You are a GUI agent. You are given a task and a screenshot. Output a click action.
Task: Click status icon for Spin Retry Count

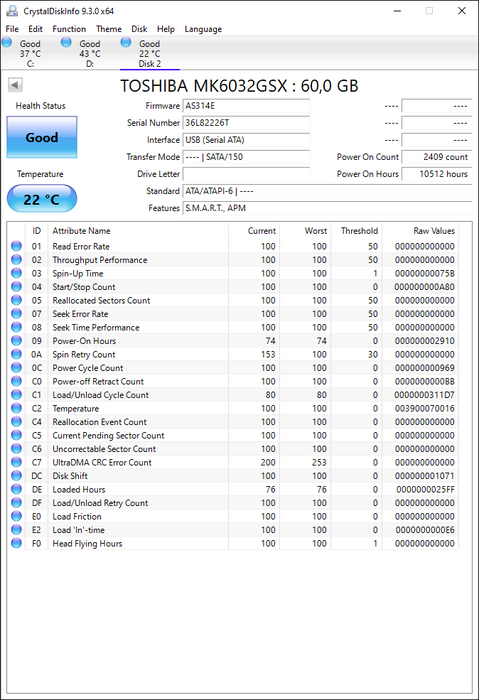click(17, 354)
